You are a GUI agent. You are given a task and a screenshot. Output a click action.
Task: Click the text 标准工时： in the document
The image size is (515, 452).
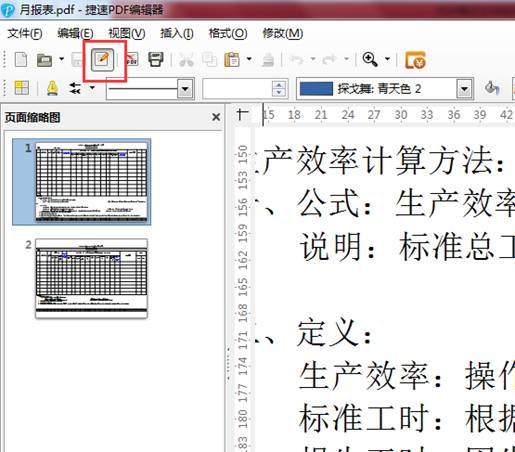click(370, 418)
